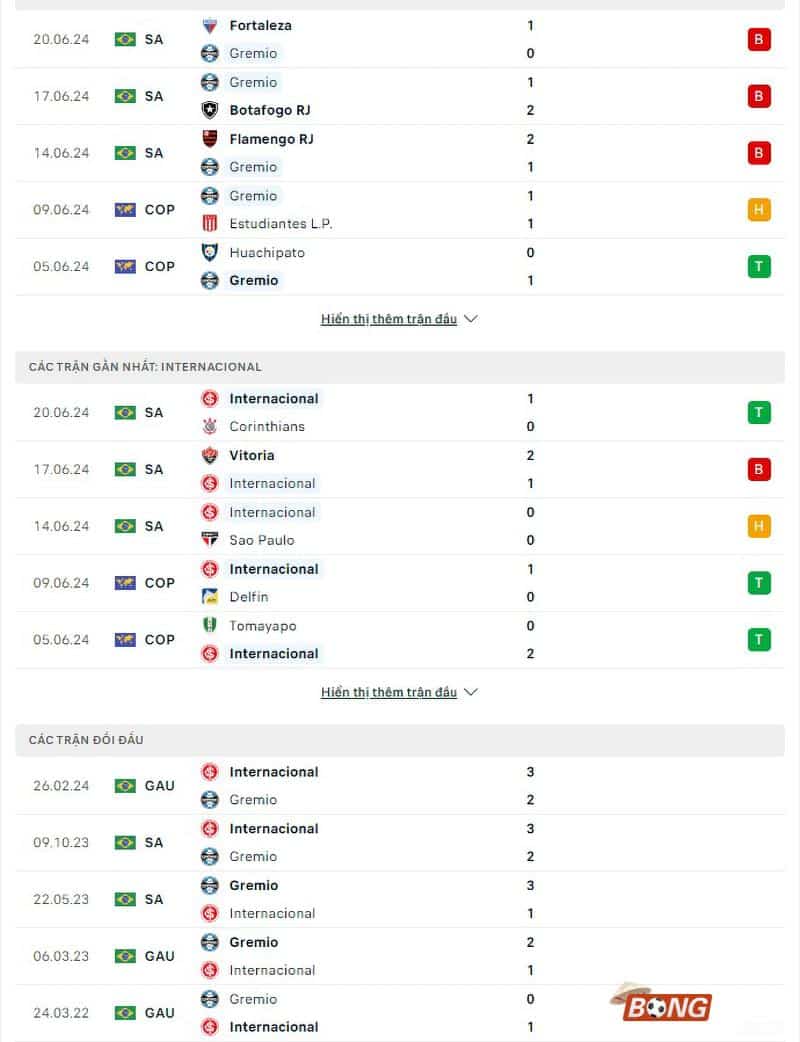Select the Gremio club crest icon
The image size is (800, 1042).
coord(210,53)
